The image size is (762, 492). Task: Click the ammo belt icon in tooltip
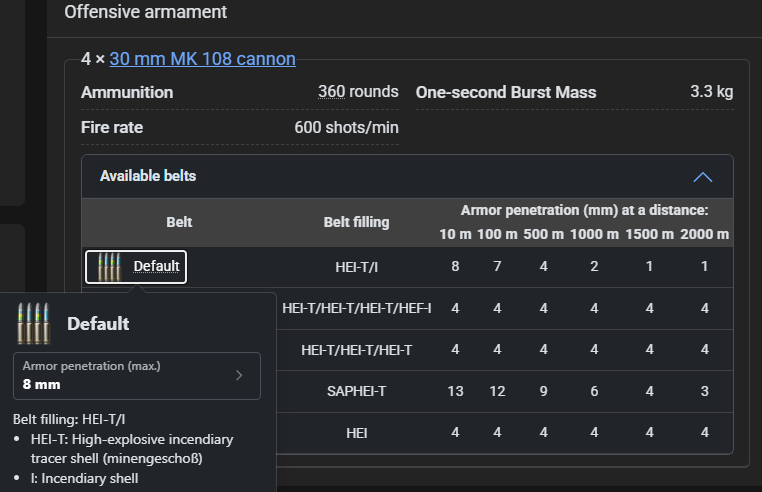pyautogui.click(x=34, y=323)
